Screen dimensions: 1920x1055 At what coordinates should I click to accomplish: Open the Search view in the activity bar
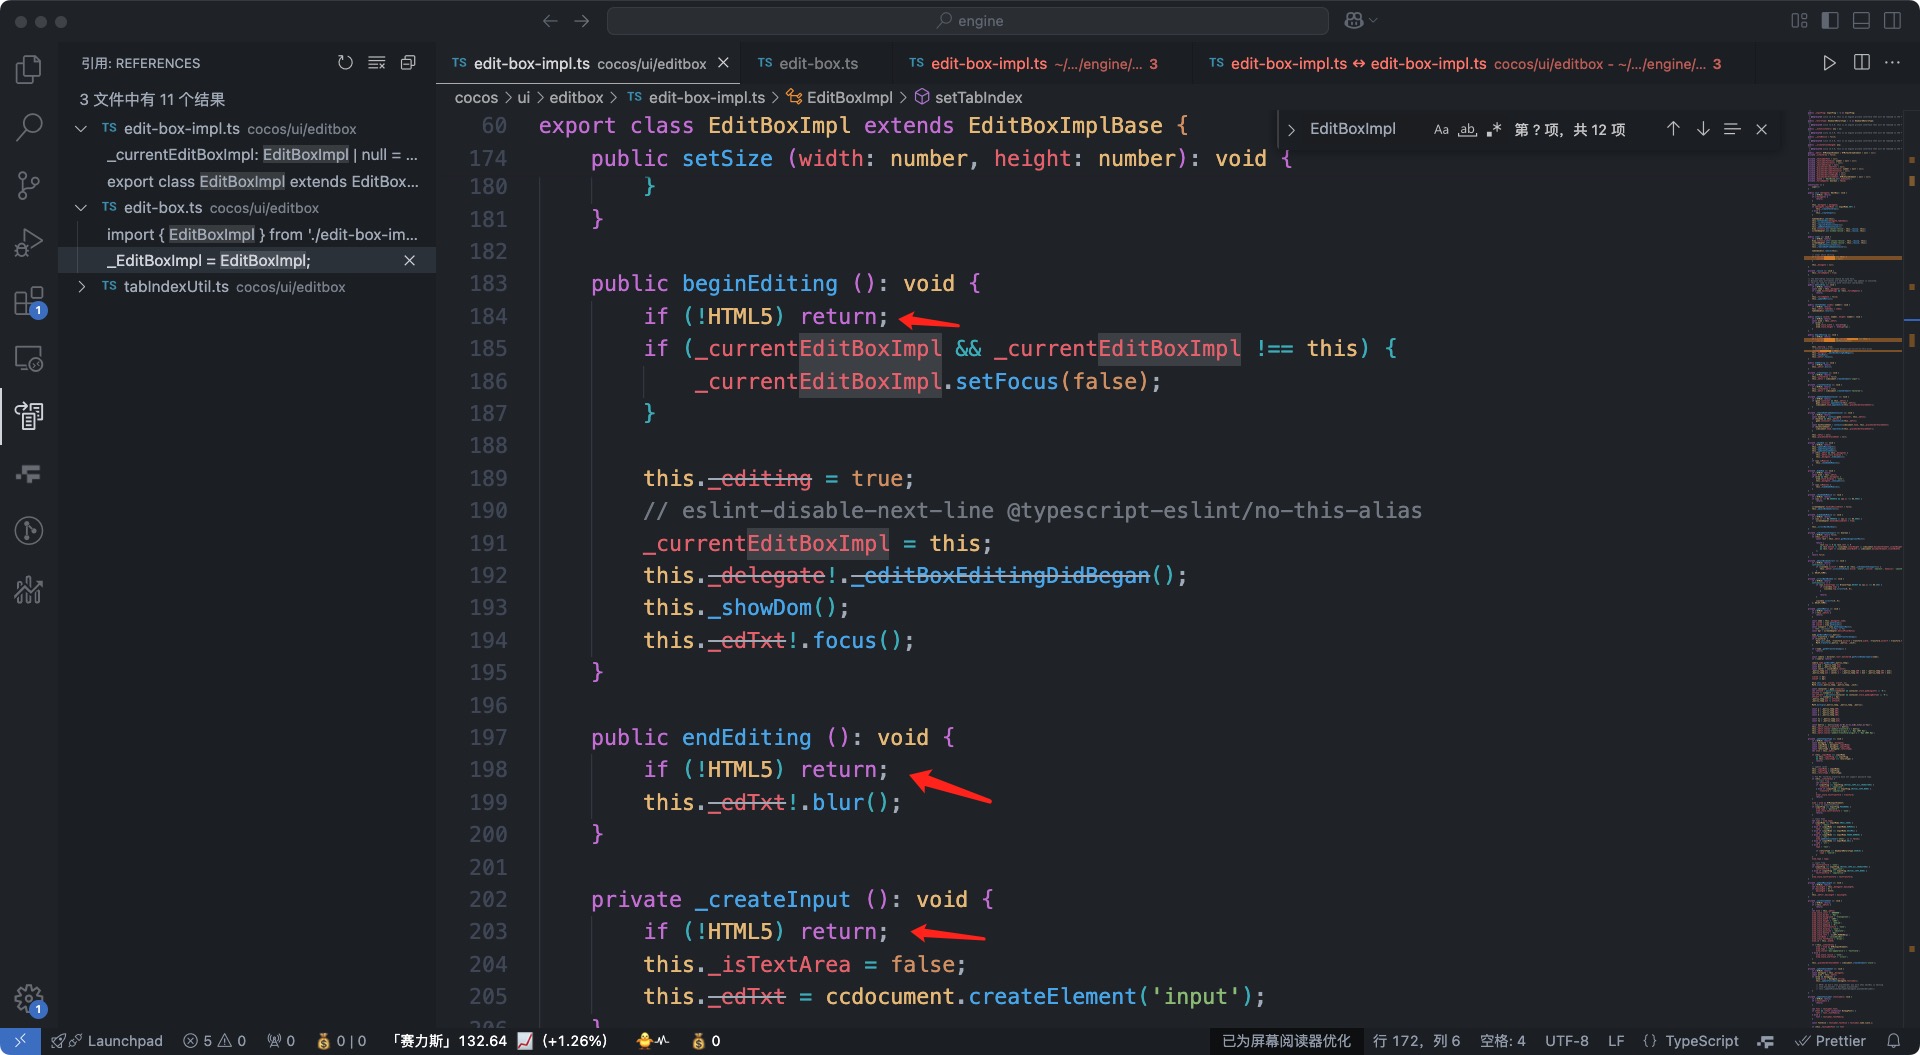coord(29,127)
